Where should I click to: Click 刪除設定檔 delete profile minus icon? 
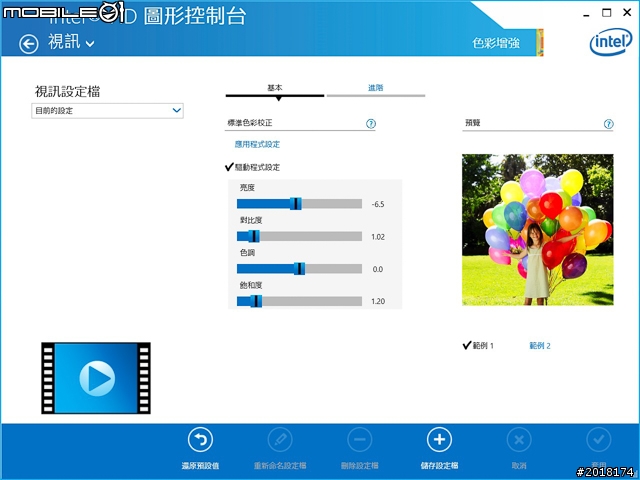coord(360,440)
